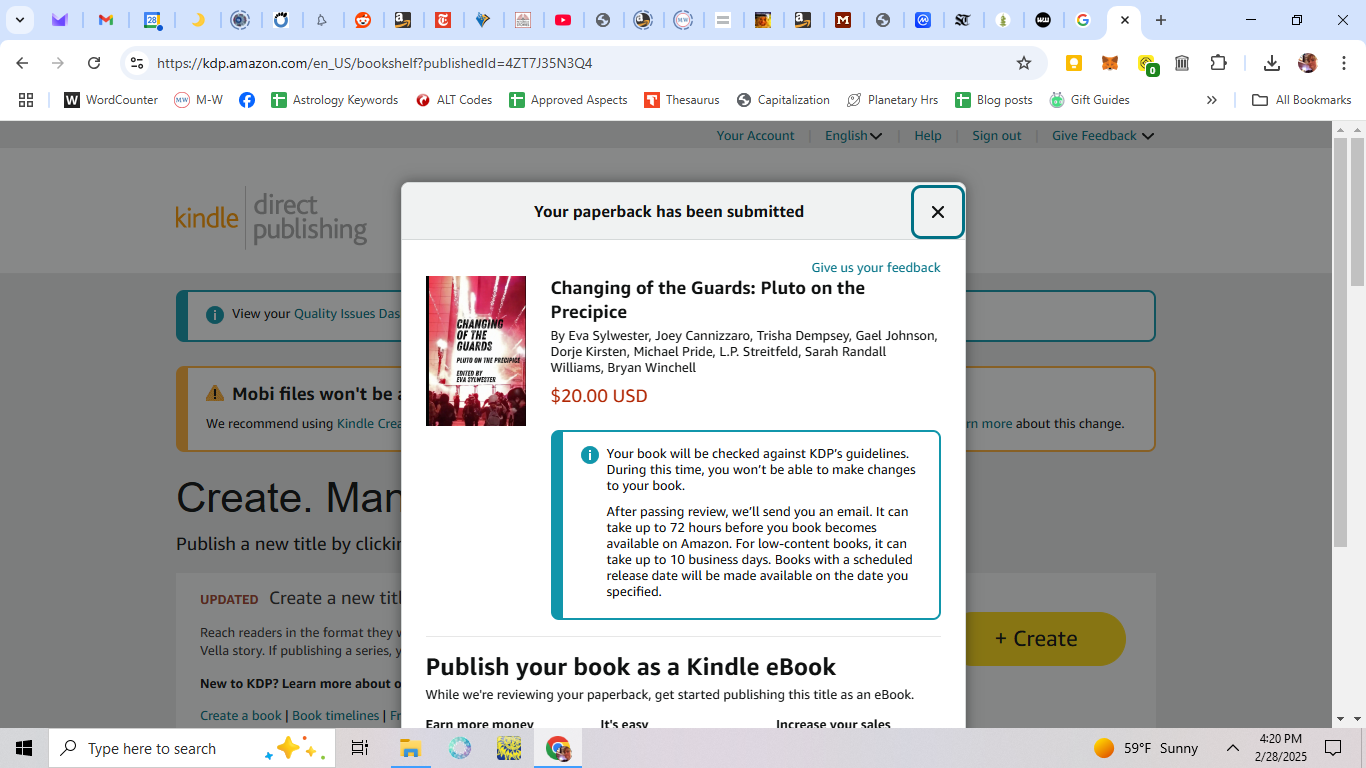The width and height of the screenshot is (1366, 768).
Task: Open a new browser tab
Action: [1160, 20]
